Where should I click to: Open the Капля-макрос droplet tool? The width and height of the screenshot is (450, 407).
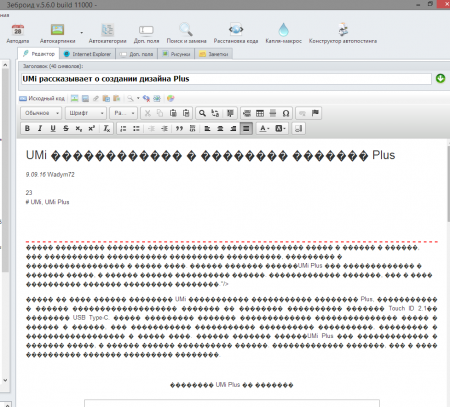pyautogui.click(x=283, y=34)
